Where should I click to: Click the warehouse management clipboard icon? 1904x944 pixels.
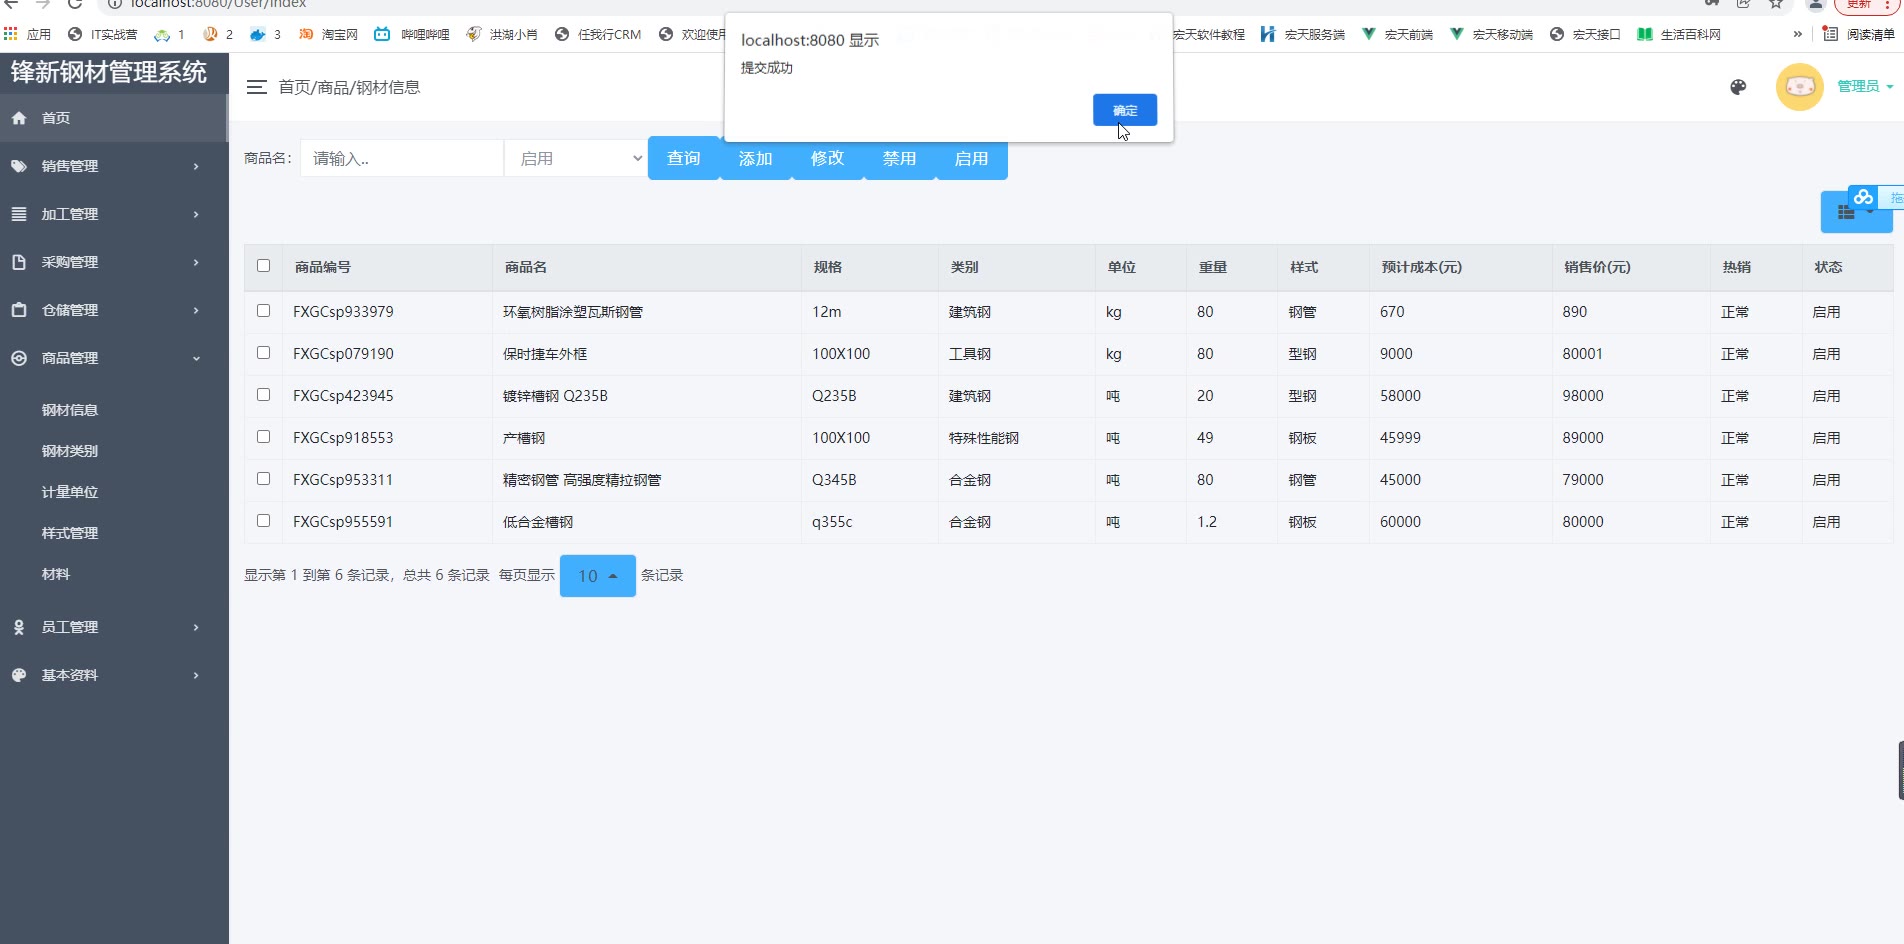[x=19, y=310]
